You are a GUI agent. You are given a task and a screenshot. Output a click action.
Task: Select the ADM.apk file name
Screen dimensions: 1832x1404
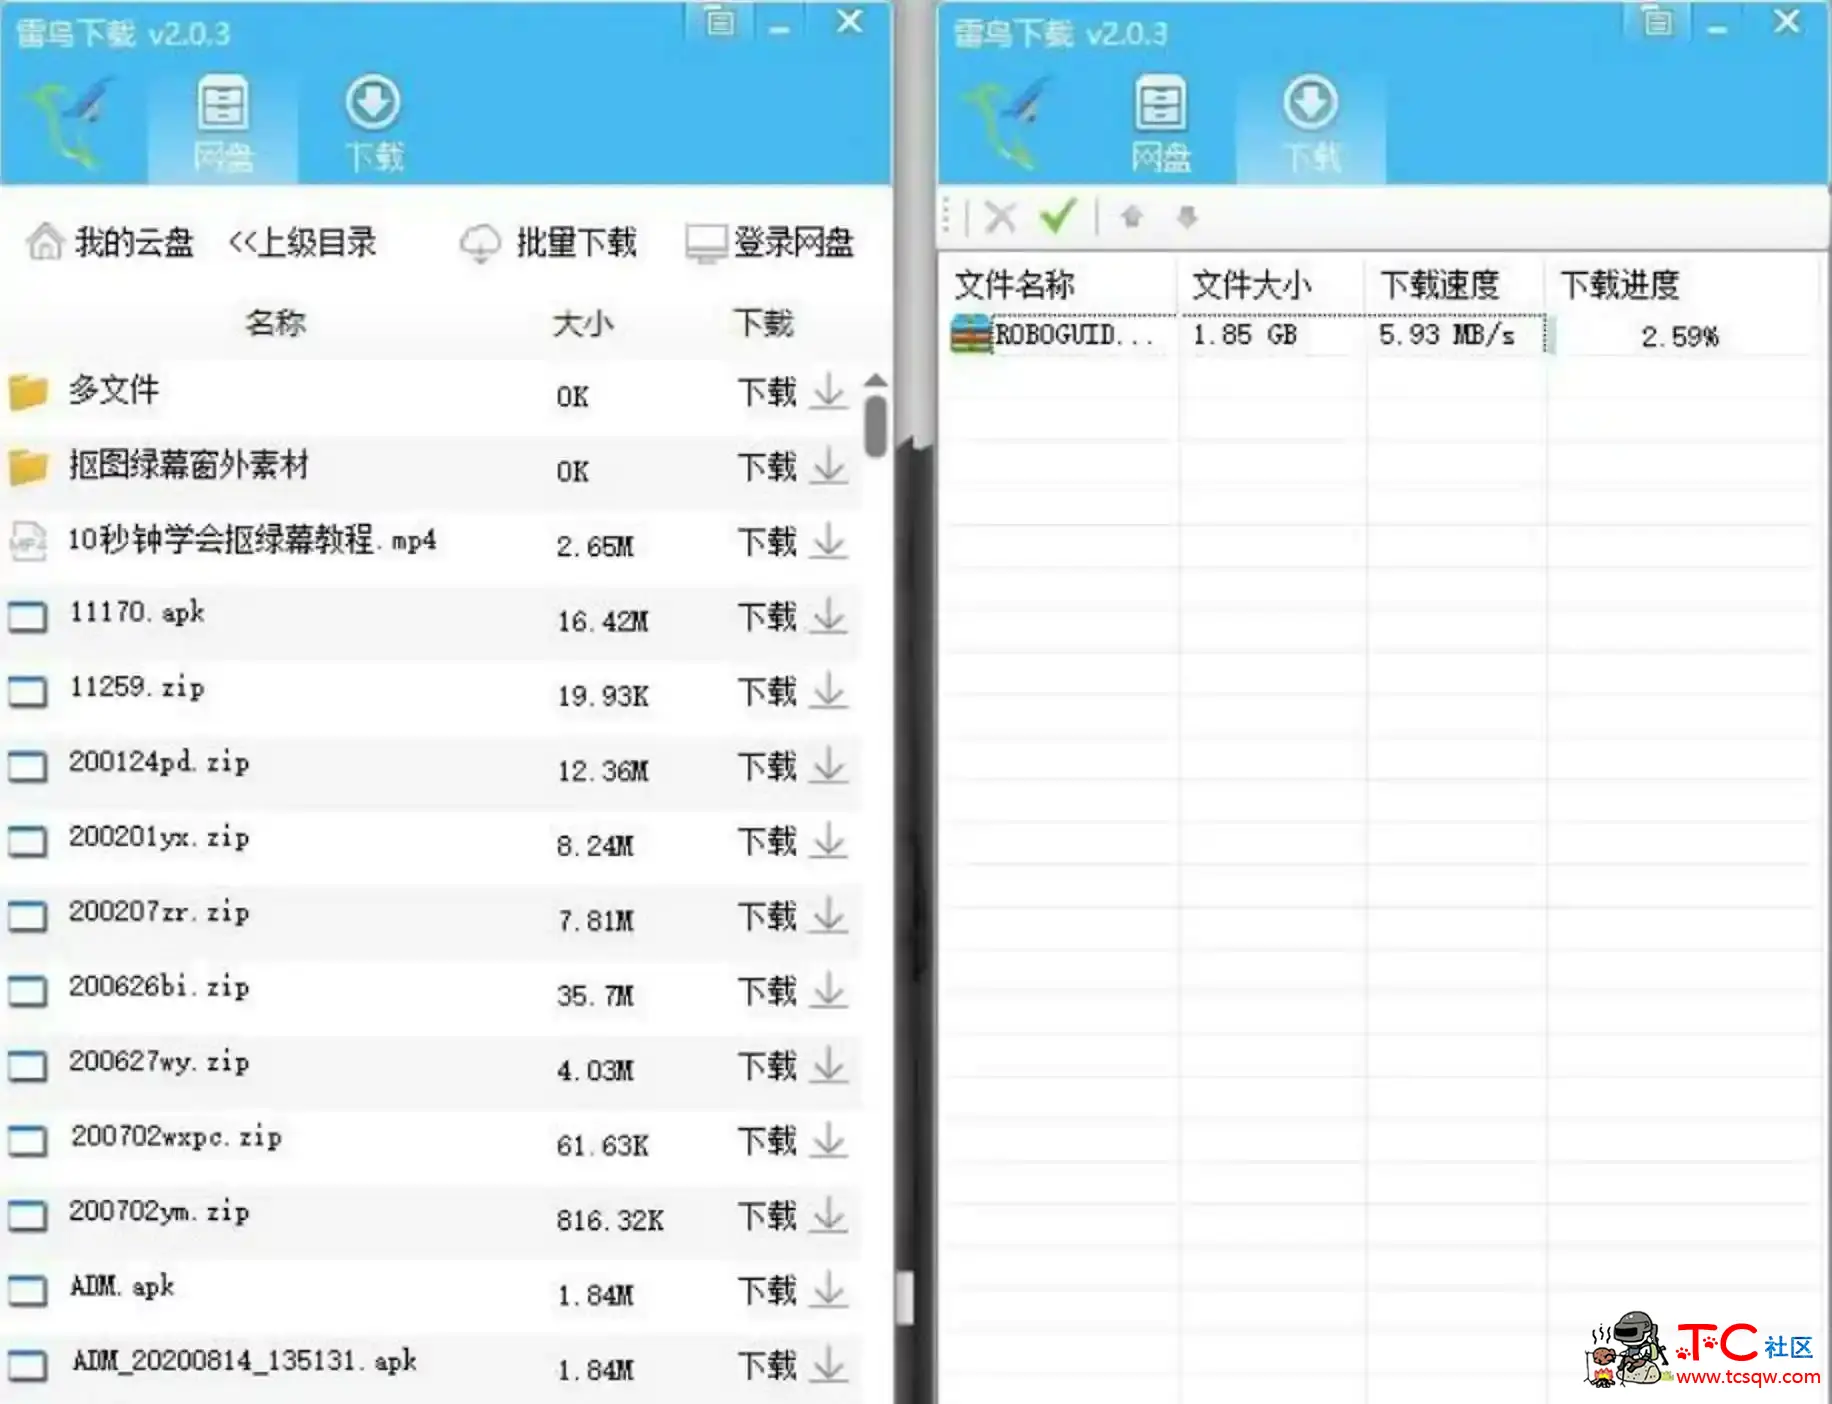pyautogui.click(x=122, y=1286)
